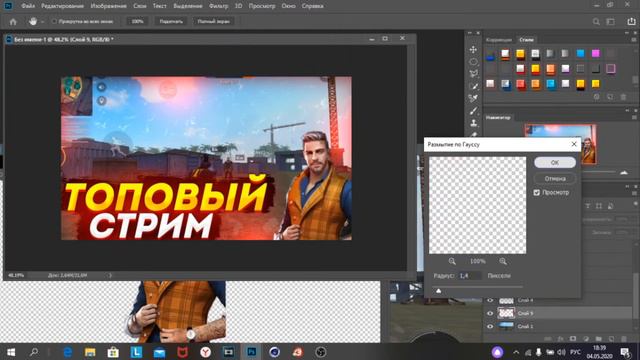Click Отмена in blur dialog

pos(555,178)
